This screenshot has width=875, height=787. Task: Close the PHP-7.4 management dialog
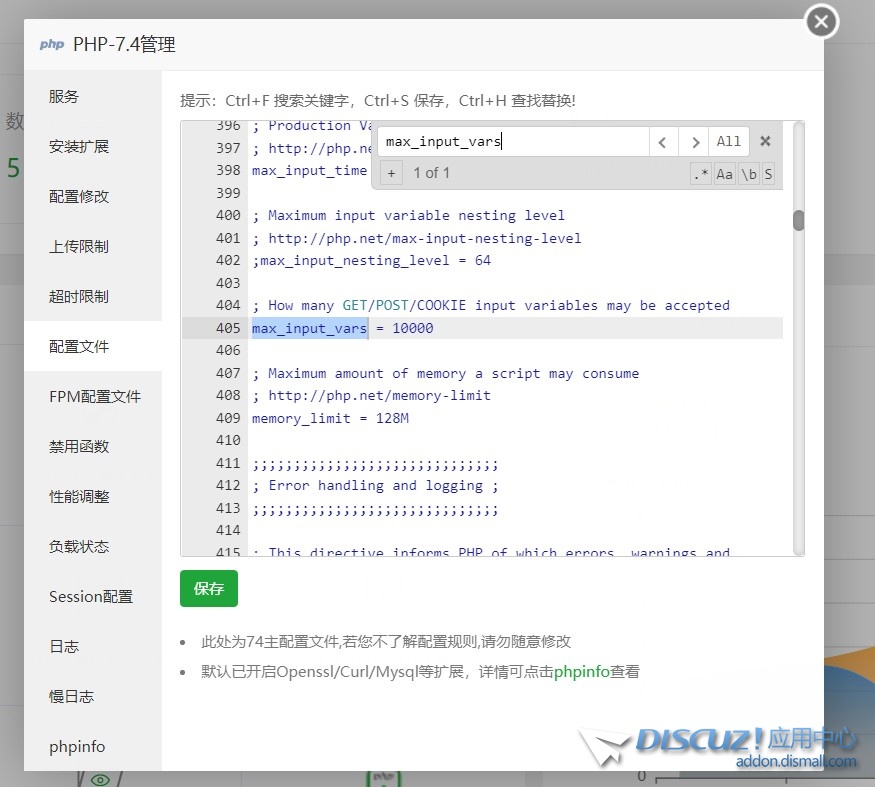pos(821,21)
